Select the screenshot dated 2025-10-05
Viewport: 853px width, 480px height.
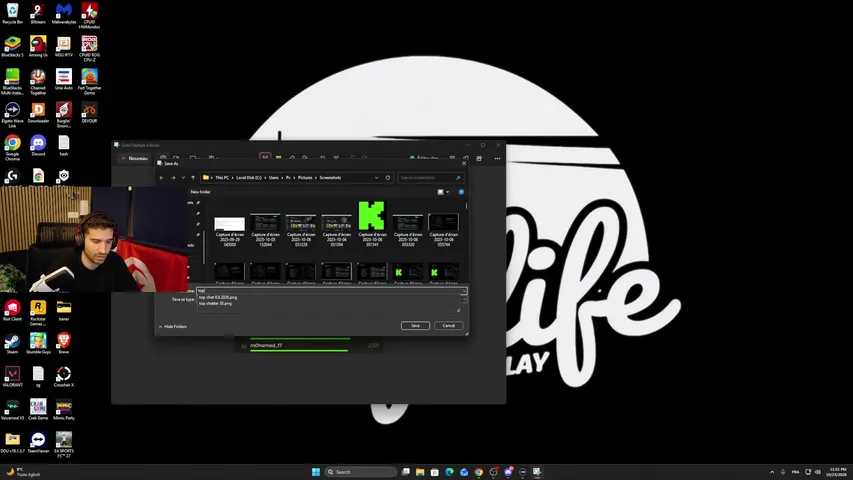pyautogui.click(x=265, y=230)
